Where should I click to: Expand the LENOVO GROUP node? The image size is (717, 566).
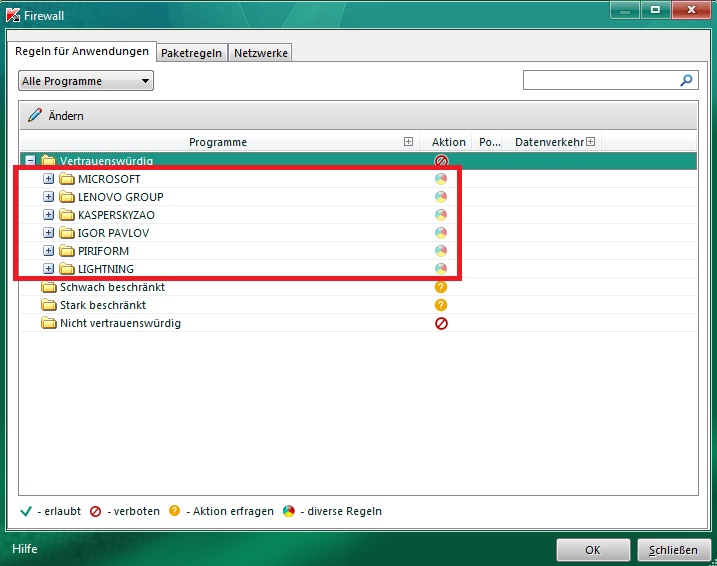click(x=48, y=197)
